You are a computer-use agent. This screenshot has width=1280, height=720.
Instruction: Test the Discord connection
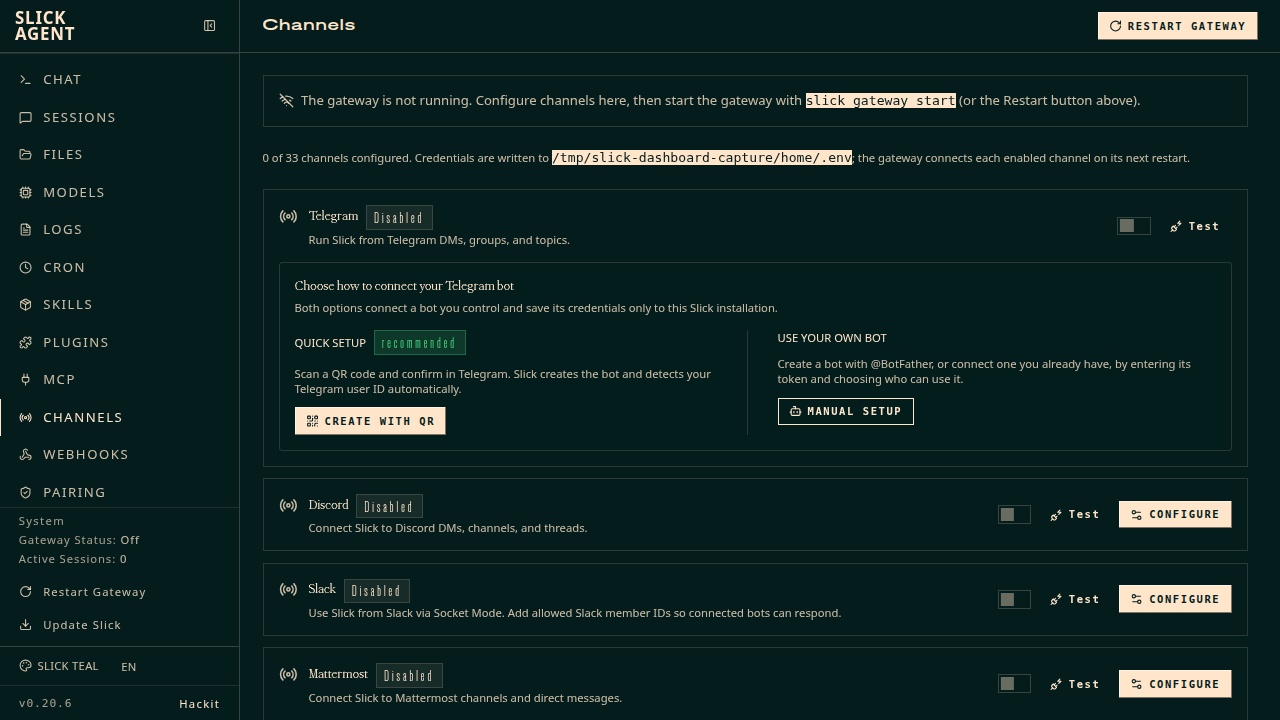coord(1075,514)
